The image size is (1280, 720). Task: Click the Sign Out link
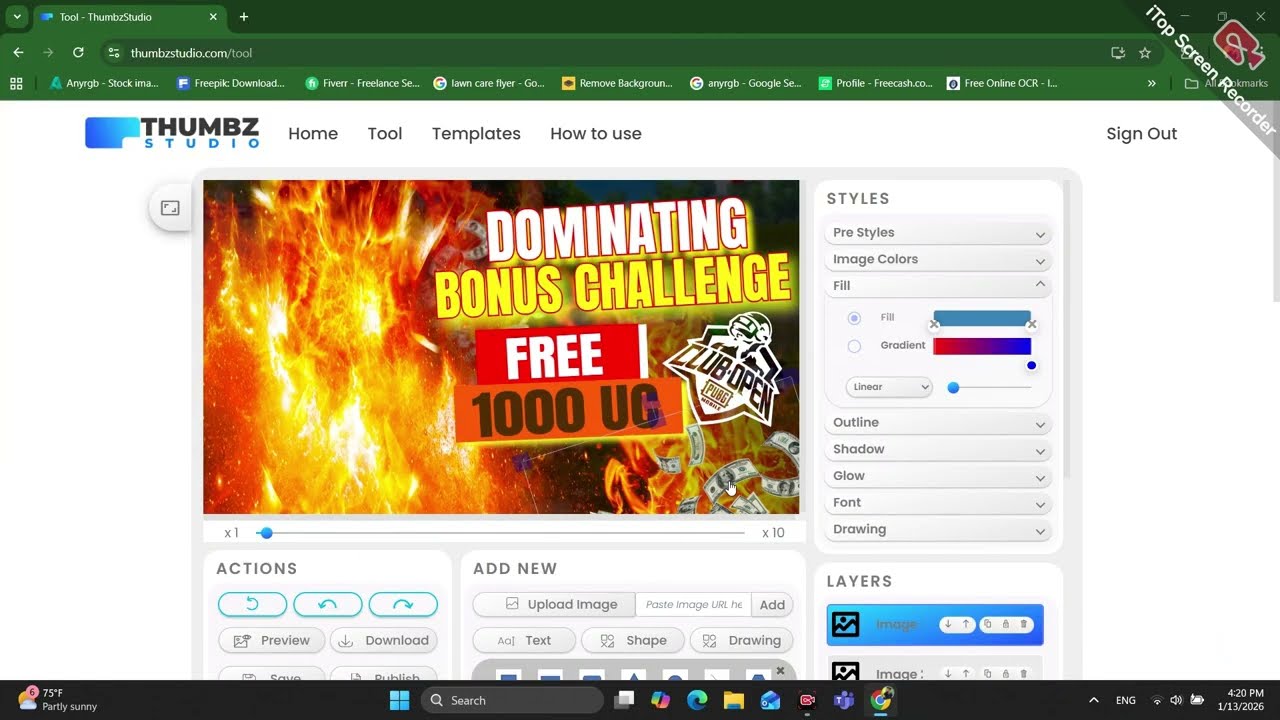[x=1141, y=133]
